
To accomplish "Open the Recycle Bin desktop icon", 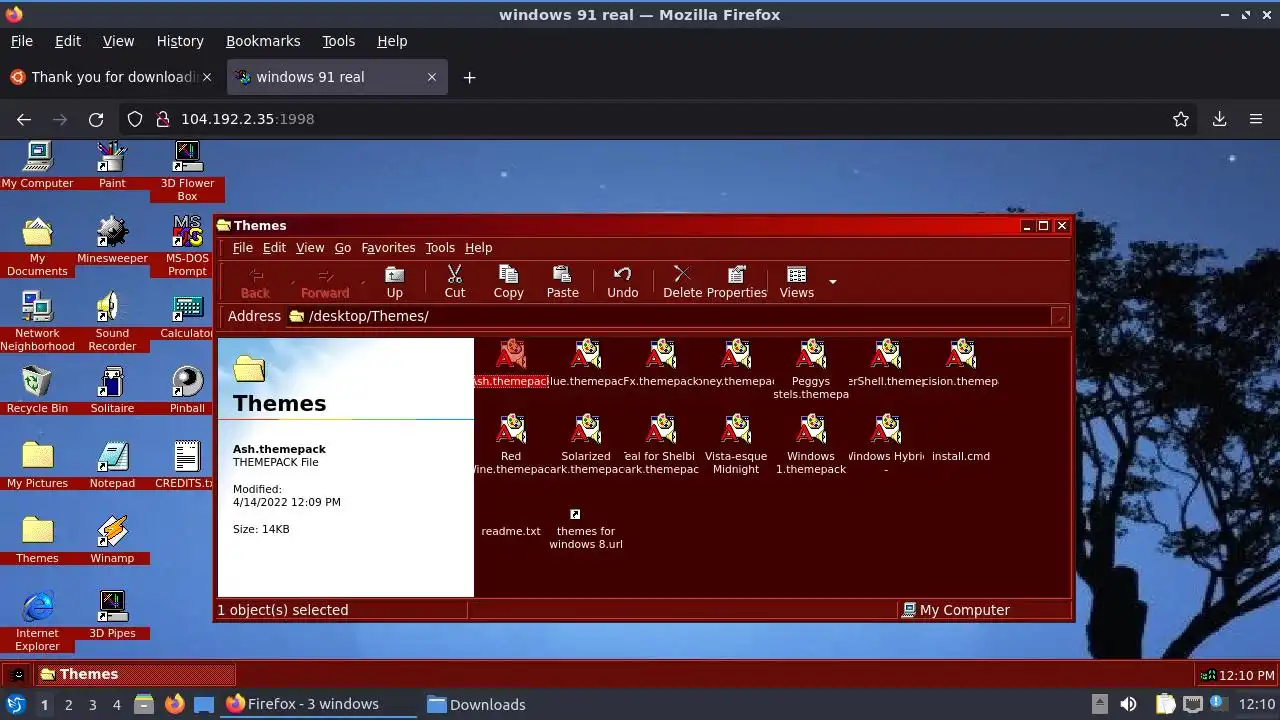I will pos(37,390).
